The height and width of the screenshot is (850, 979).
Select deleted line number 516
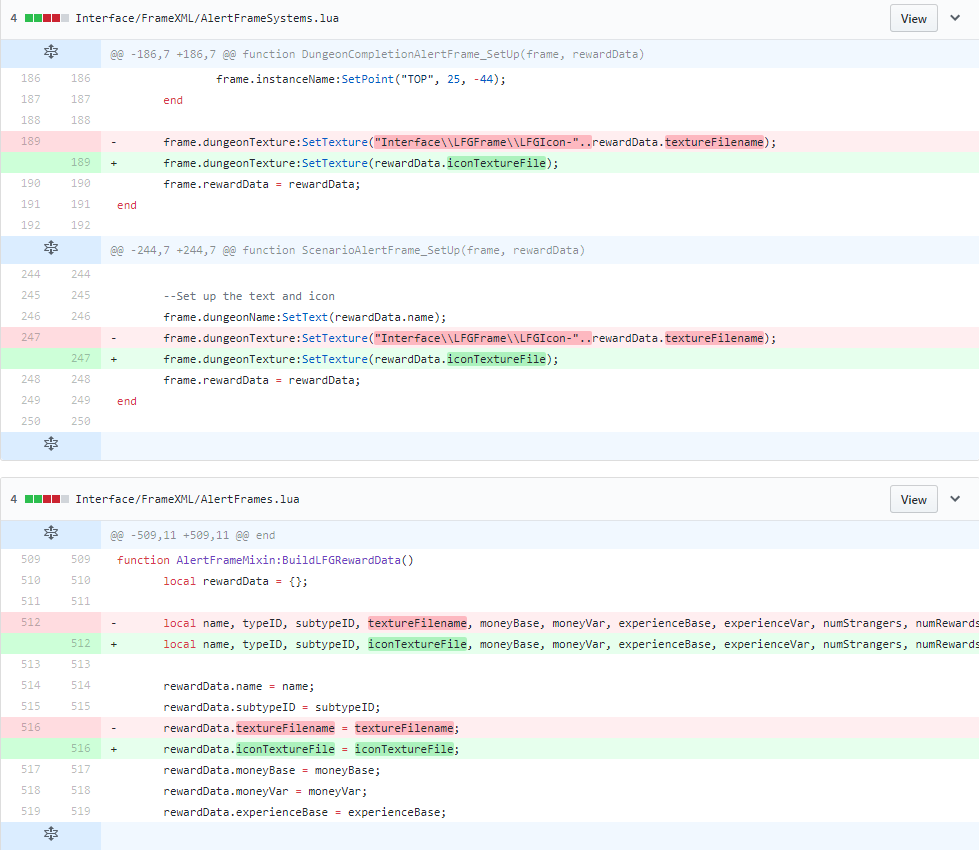pyautogui.click(x=31, y=728)
